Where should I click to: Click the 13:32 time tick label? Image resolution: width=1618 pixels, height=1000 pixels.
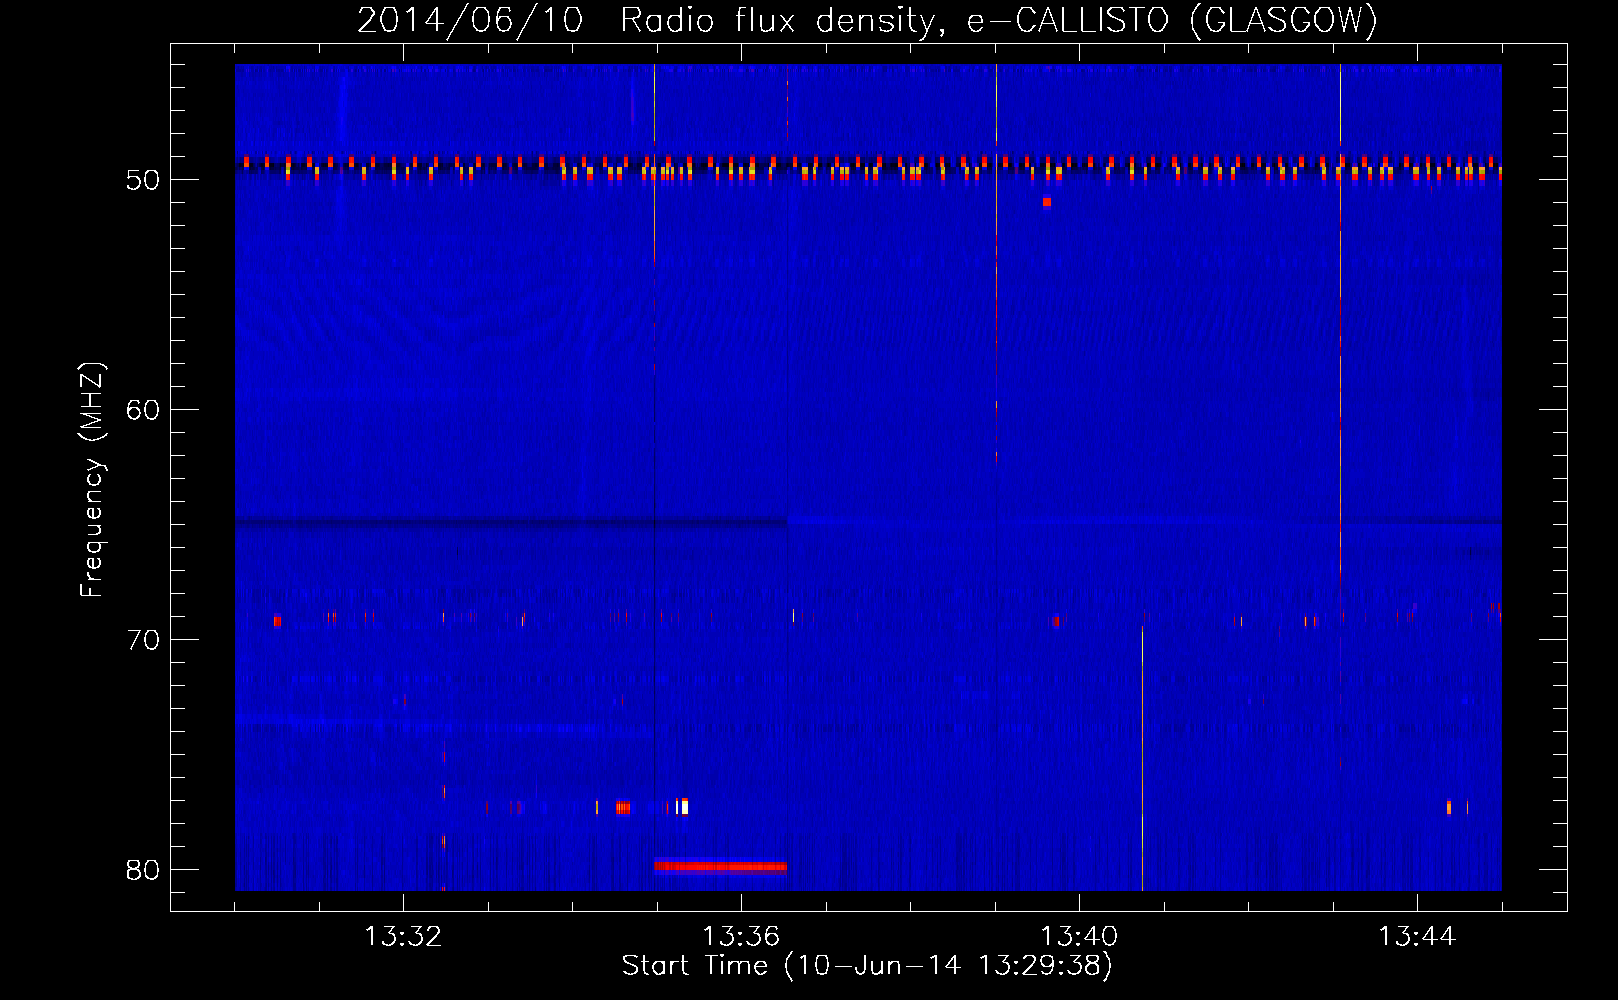pos(403,937)
